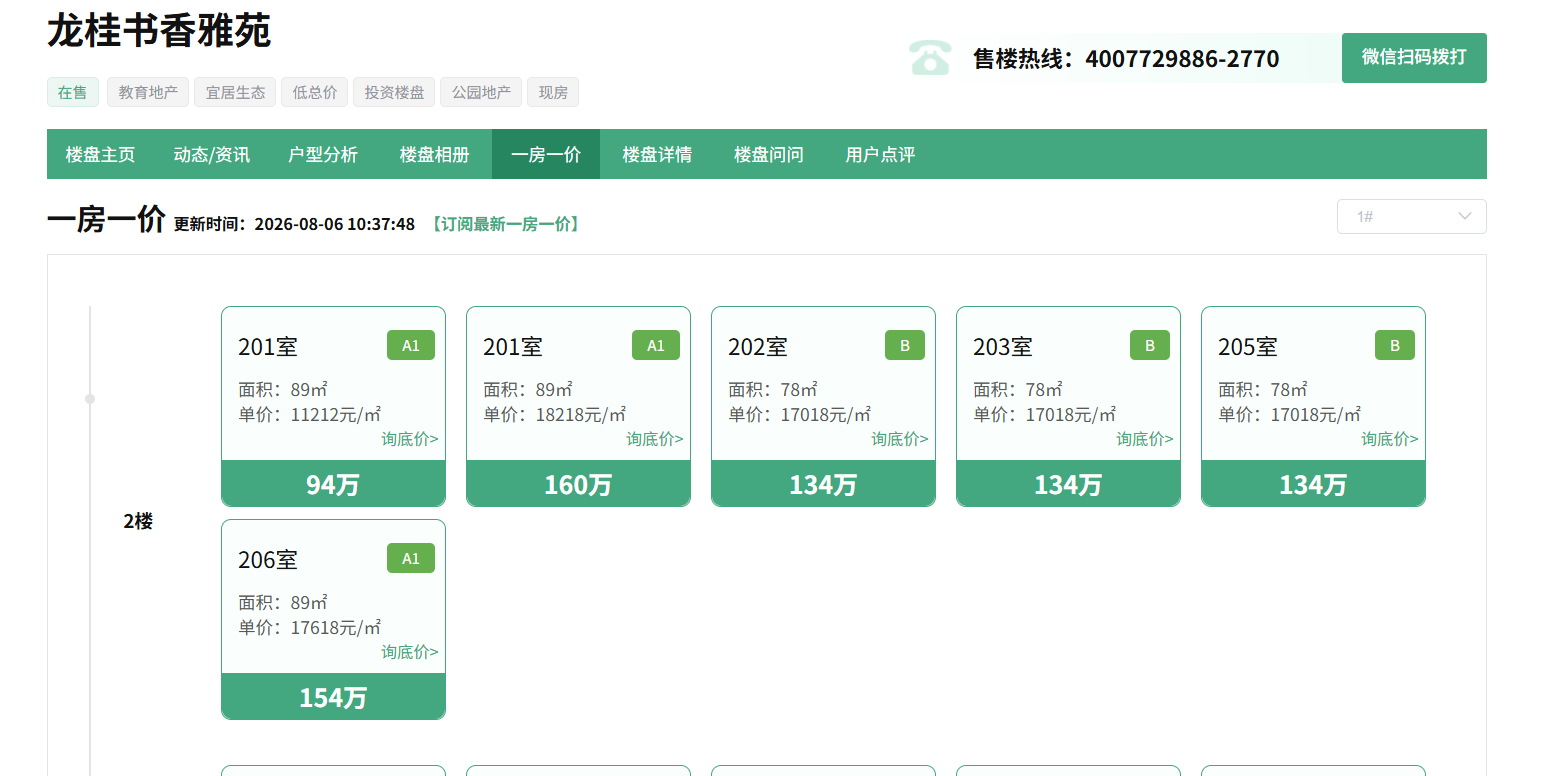Click the A1 badge on the 206室 card
This screenshot has height=776, width=1563.
click(x=411, y=558)
